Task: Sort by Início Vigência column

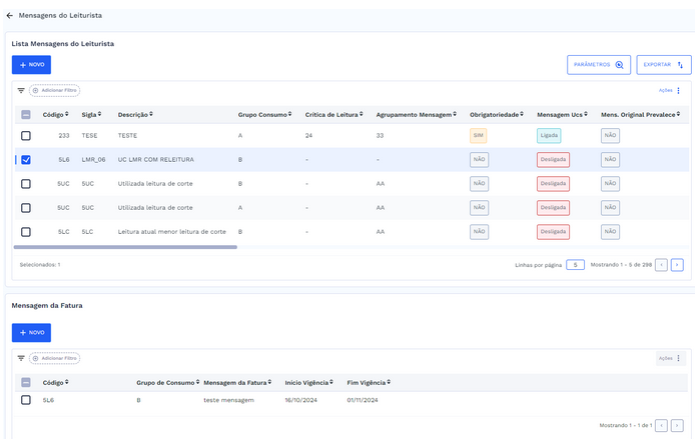Action: [308, 382]
